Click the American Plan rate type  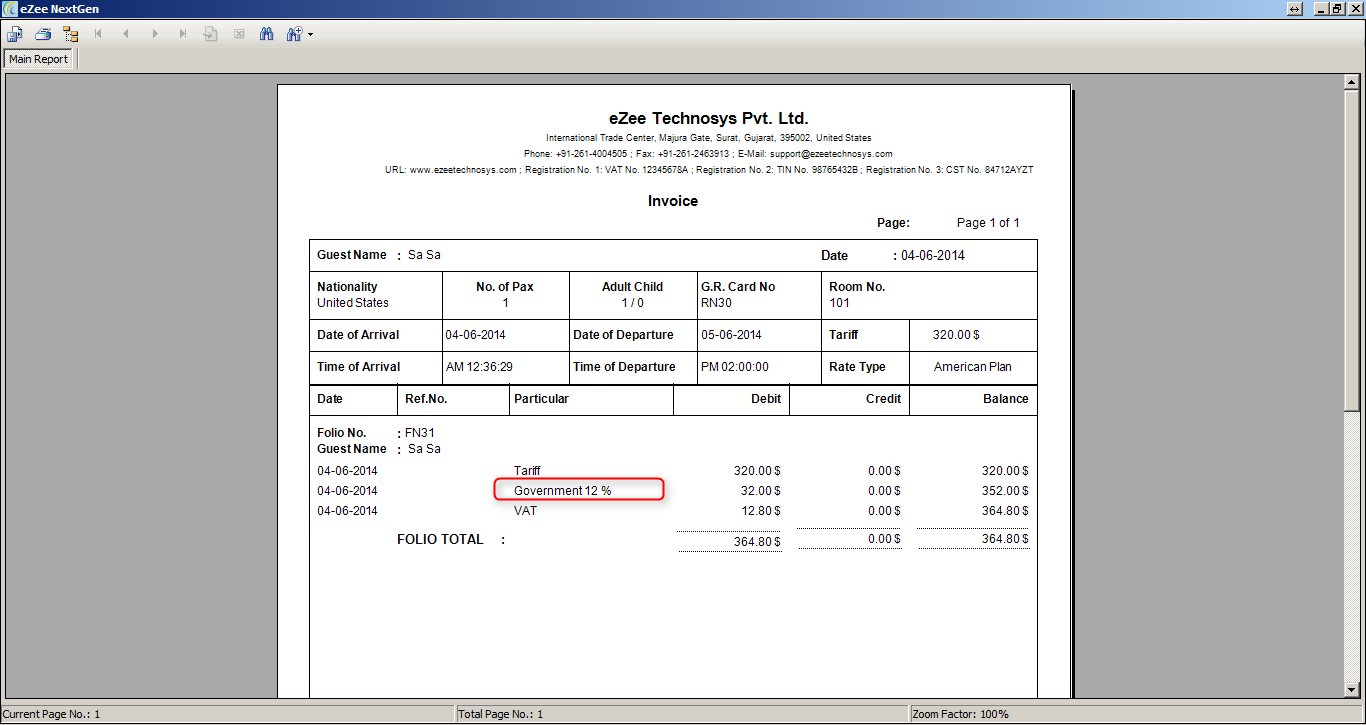(x=973, y=367)
